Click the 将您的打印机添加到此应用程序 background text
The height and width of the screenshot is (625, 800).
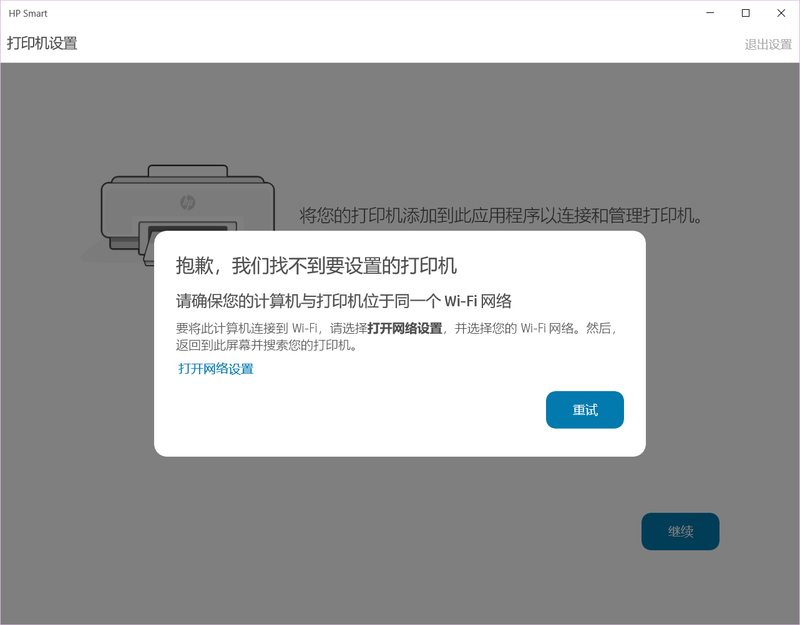[501, 216]
